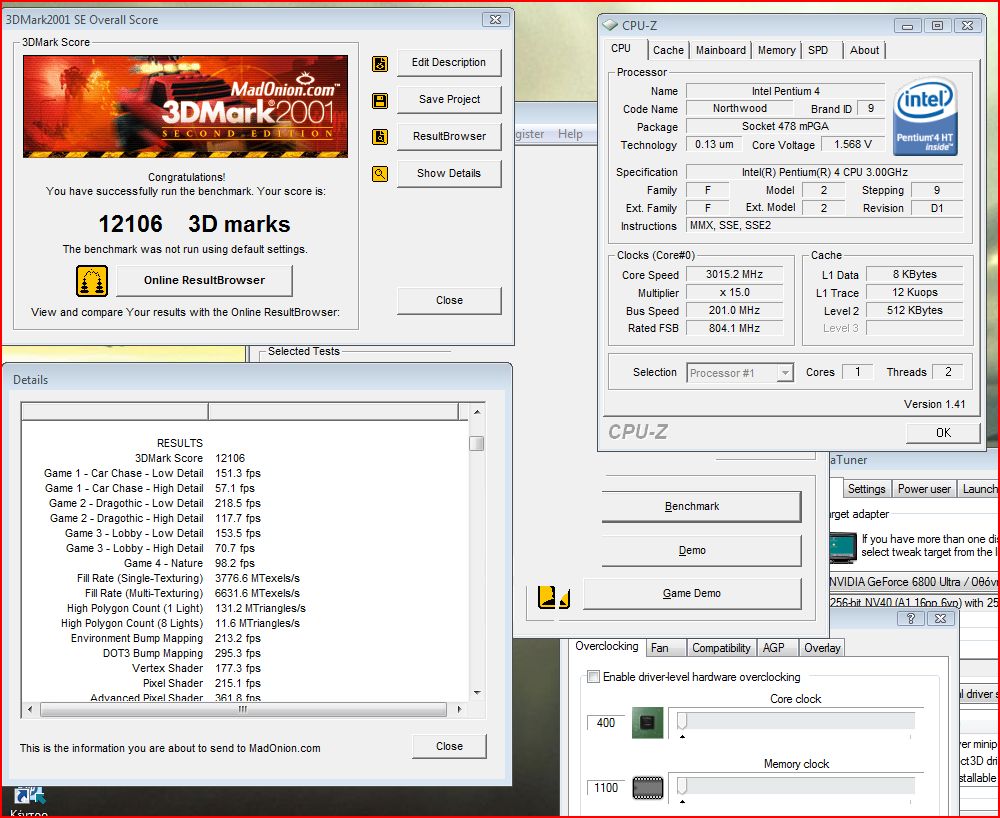Select the 'DOT3 Bump Mapping' result row
The height and width of the screenshot is (818, 1000).
pos(182,653)
